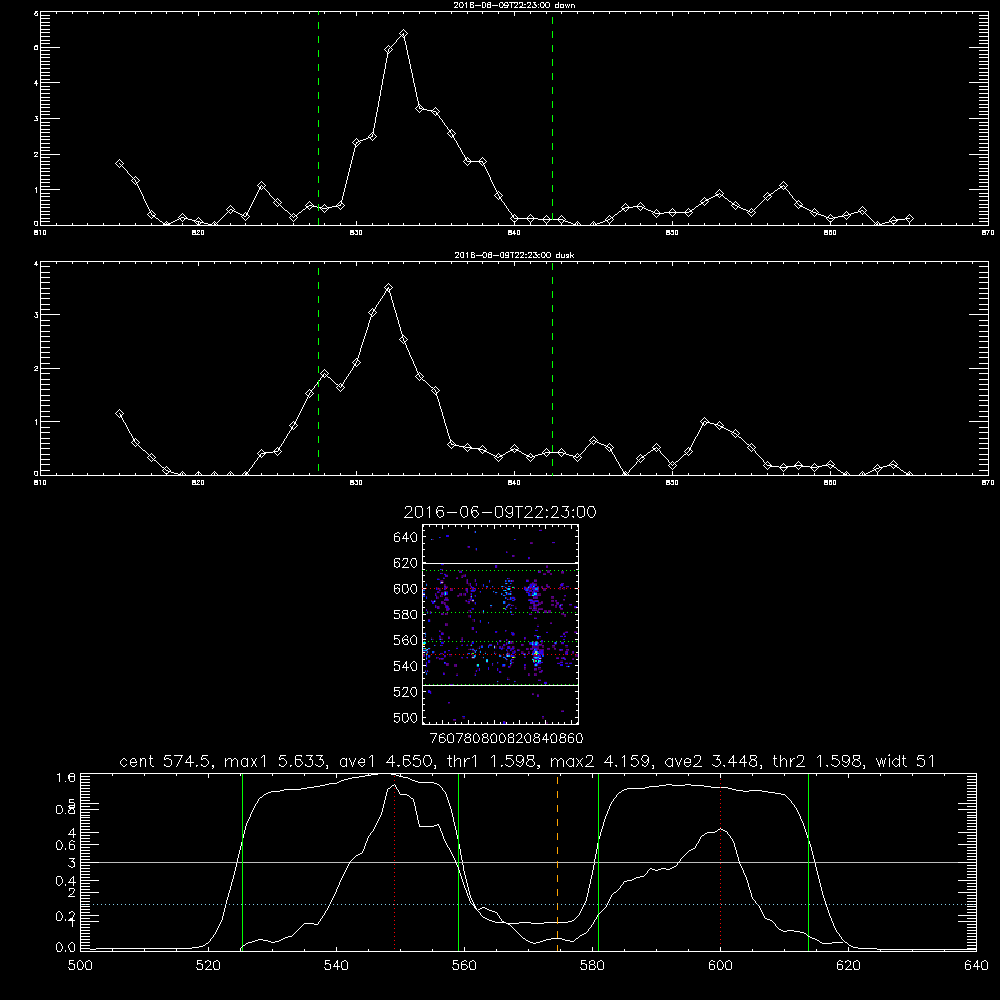Click the blue dotted horizontal threshold line
The width and height of the screenshot is (1000, 1000).
[528, 904]
